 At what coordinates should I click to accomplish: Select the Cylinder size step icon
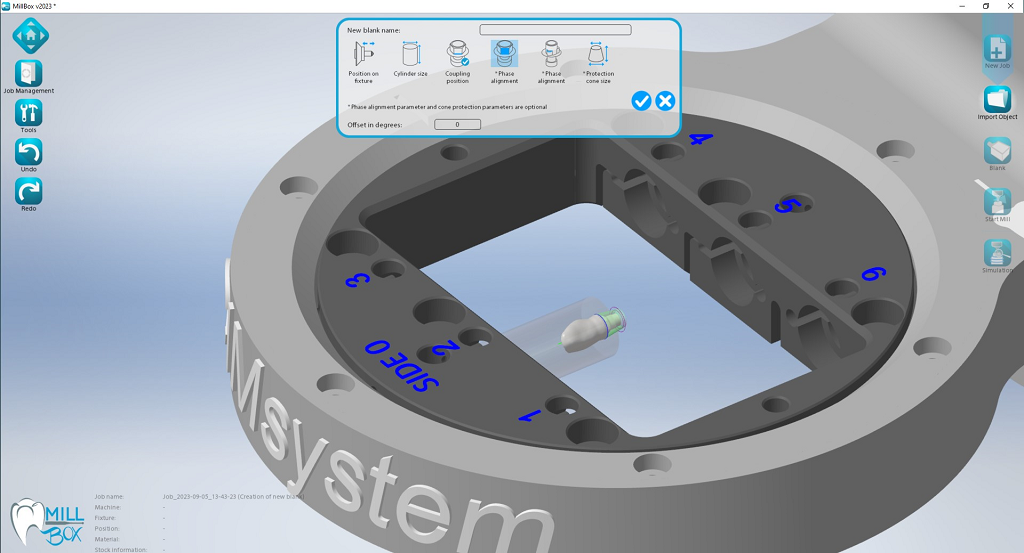point(411,54)
